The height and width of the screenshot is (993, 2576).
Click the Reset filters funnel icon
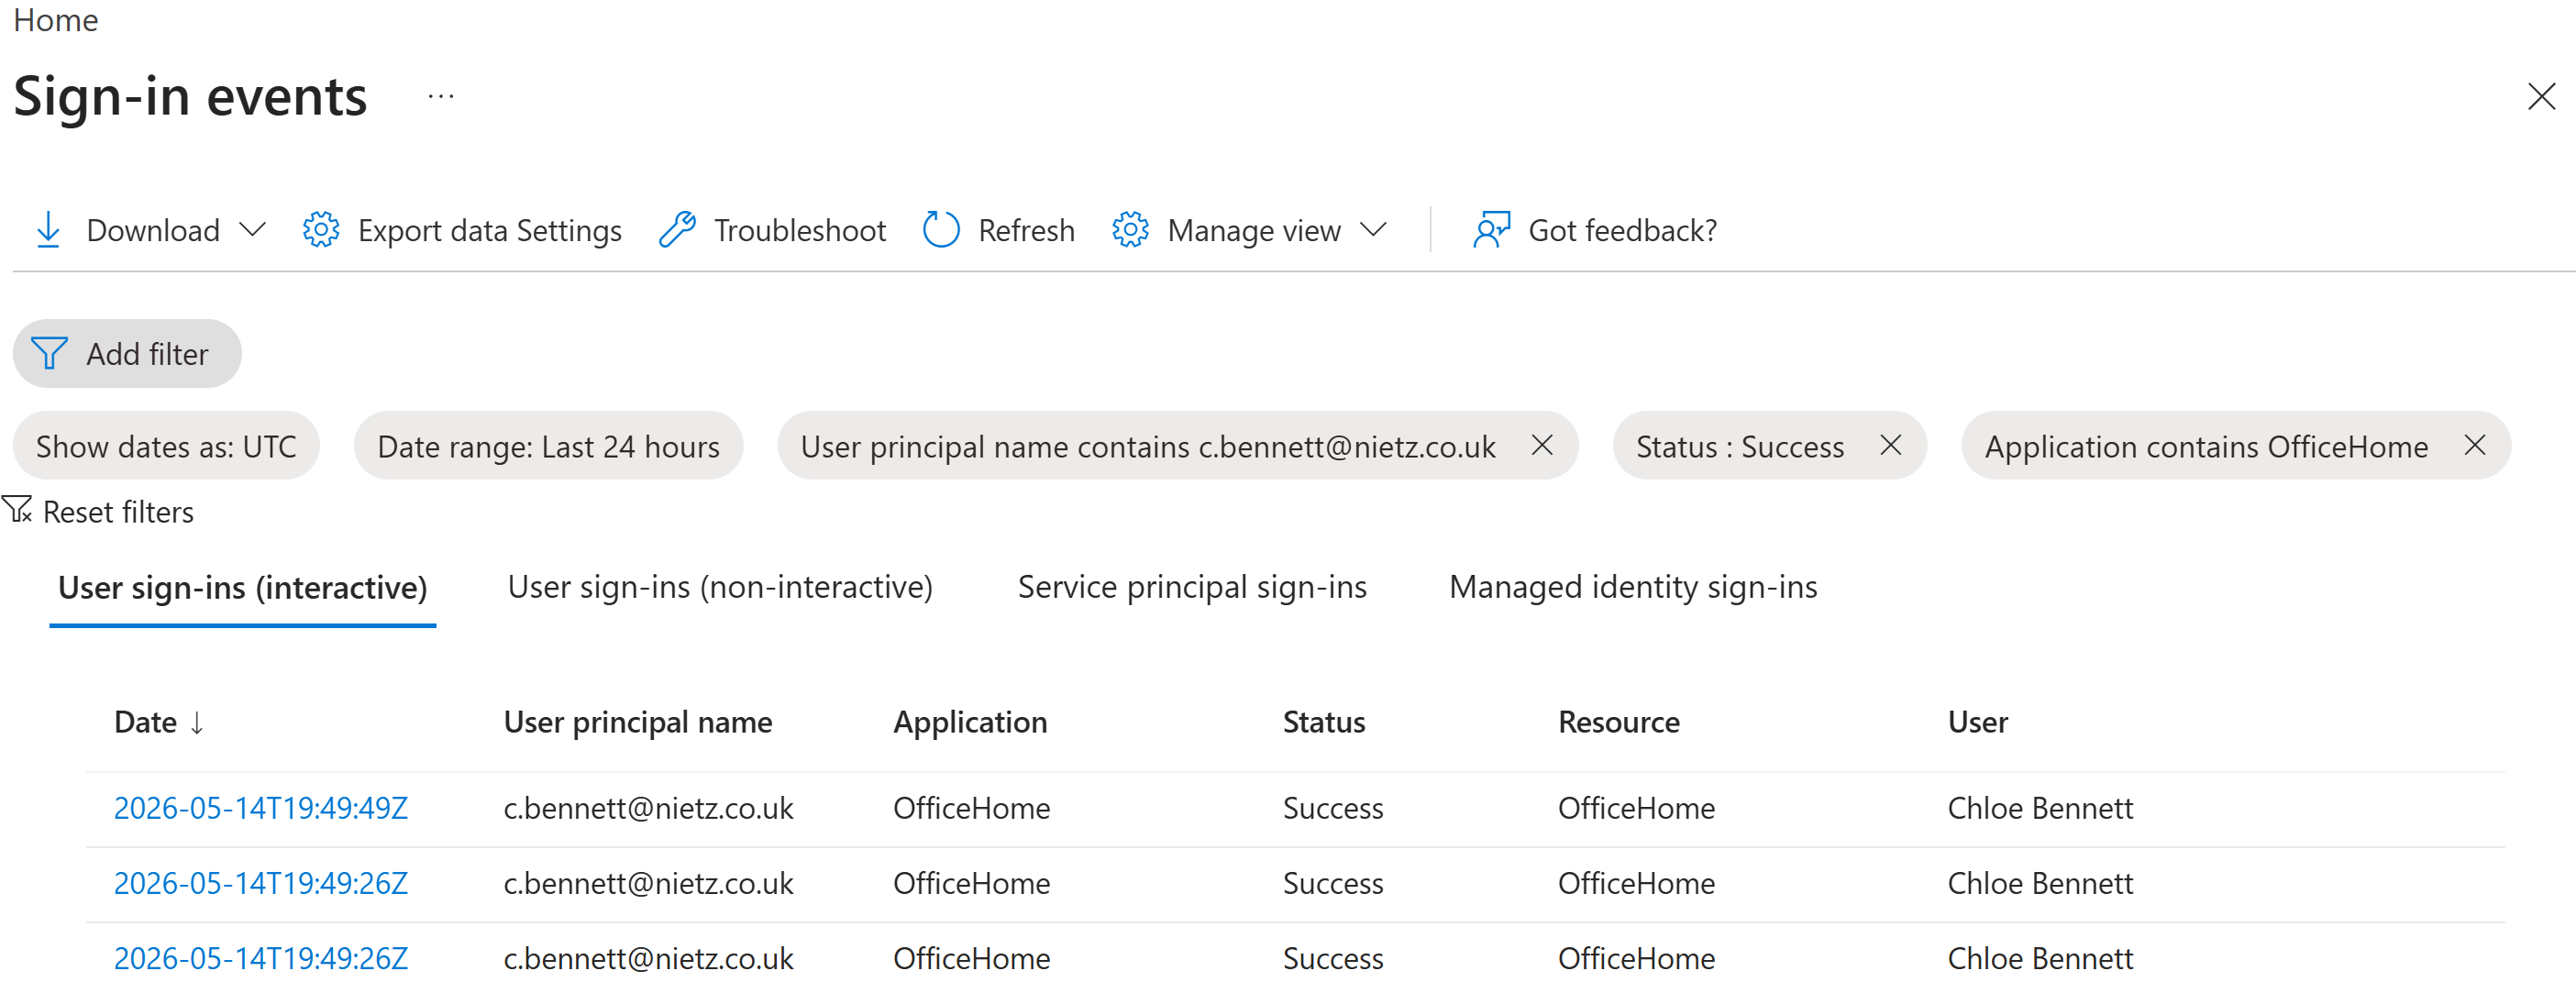17,510
